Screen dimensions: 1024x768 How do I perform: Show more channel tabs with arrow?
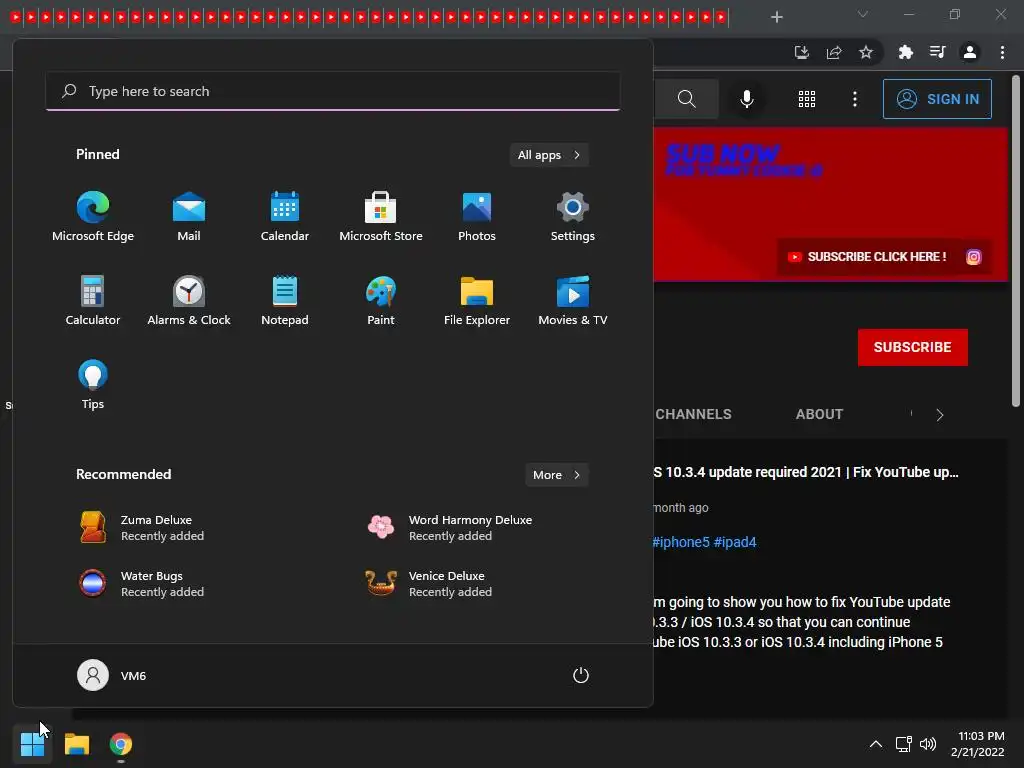pos(940,415)
